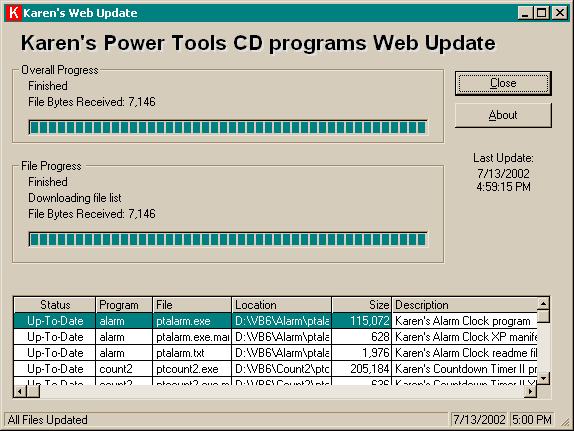This screenshot has height=431, width=574.
Task: Close window with title bar X
Action: coord(560,13)
